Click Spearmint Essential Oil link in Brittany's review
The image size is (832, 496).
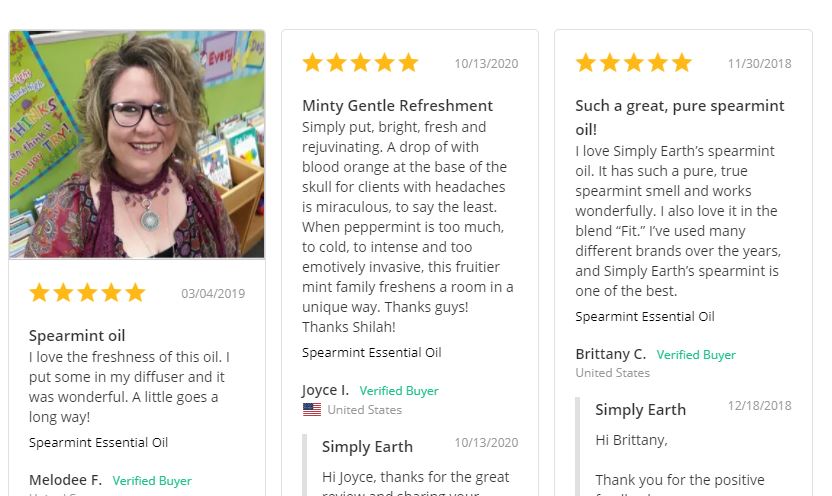[645, 316]
